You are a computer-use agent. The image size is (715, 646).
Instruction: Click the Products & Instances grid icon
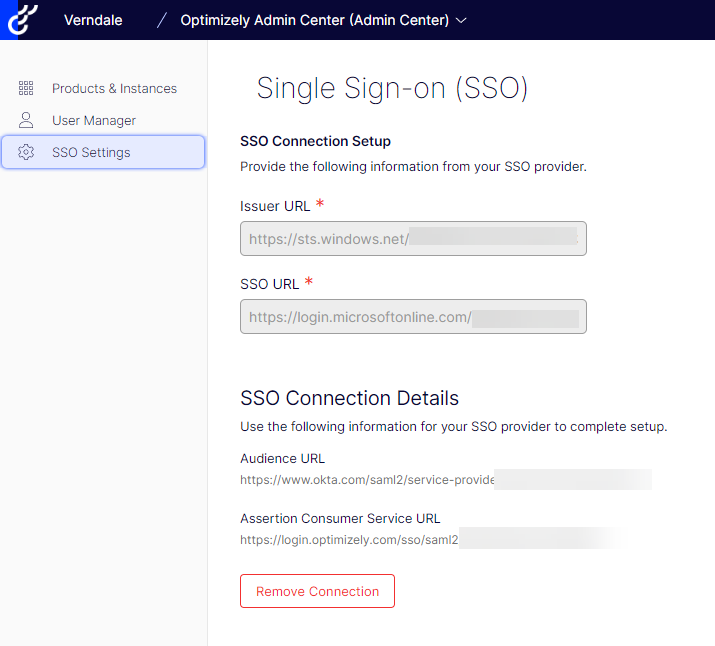point(26,88)
